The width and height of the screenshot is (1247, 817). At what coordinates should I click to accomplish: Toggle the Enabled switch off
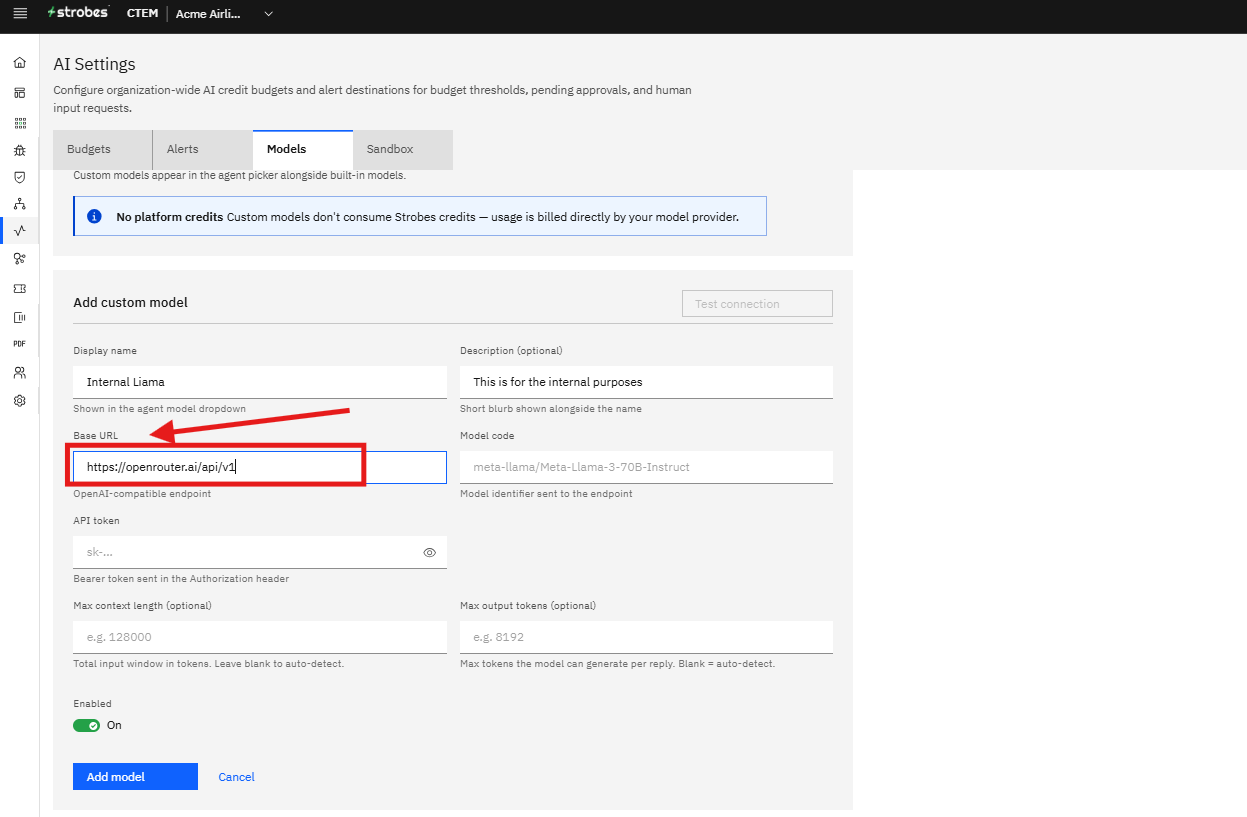[x=86, y=725]
